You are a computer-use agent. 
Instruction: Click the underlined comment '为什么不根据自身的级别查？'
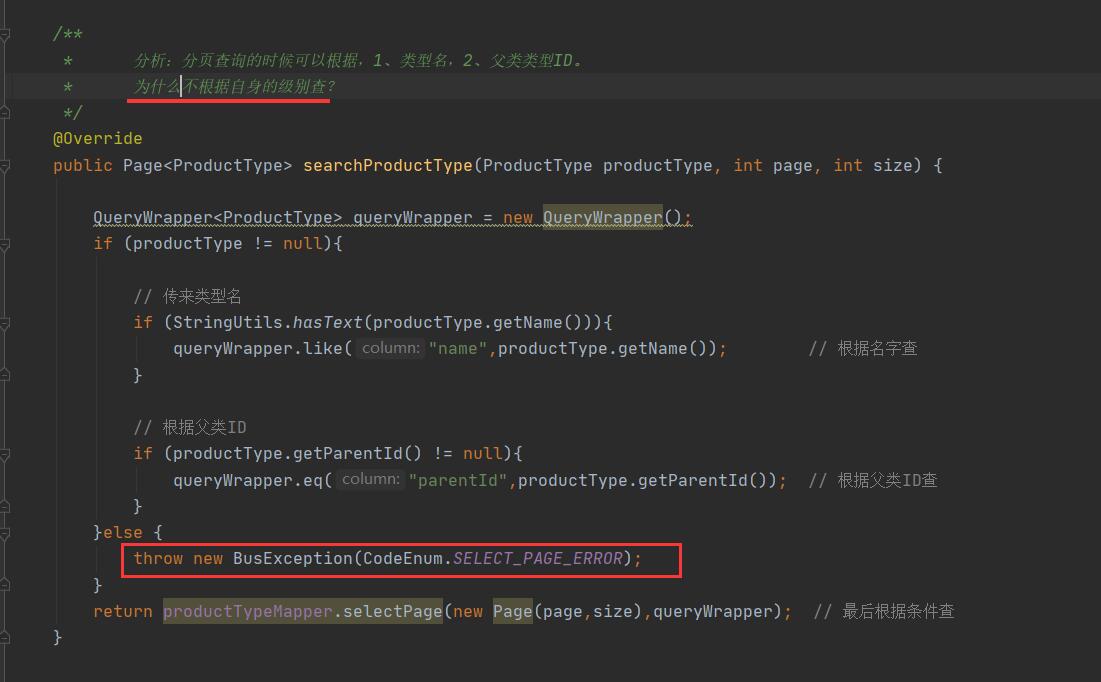235,87
